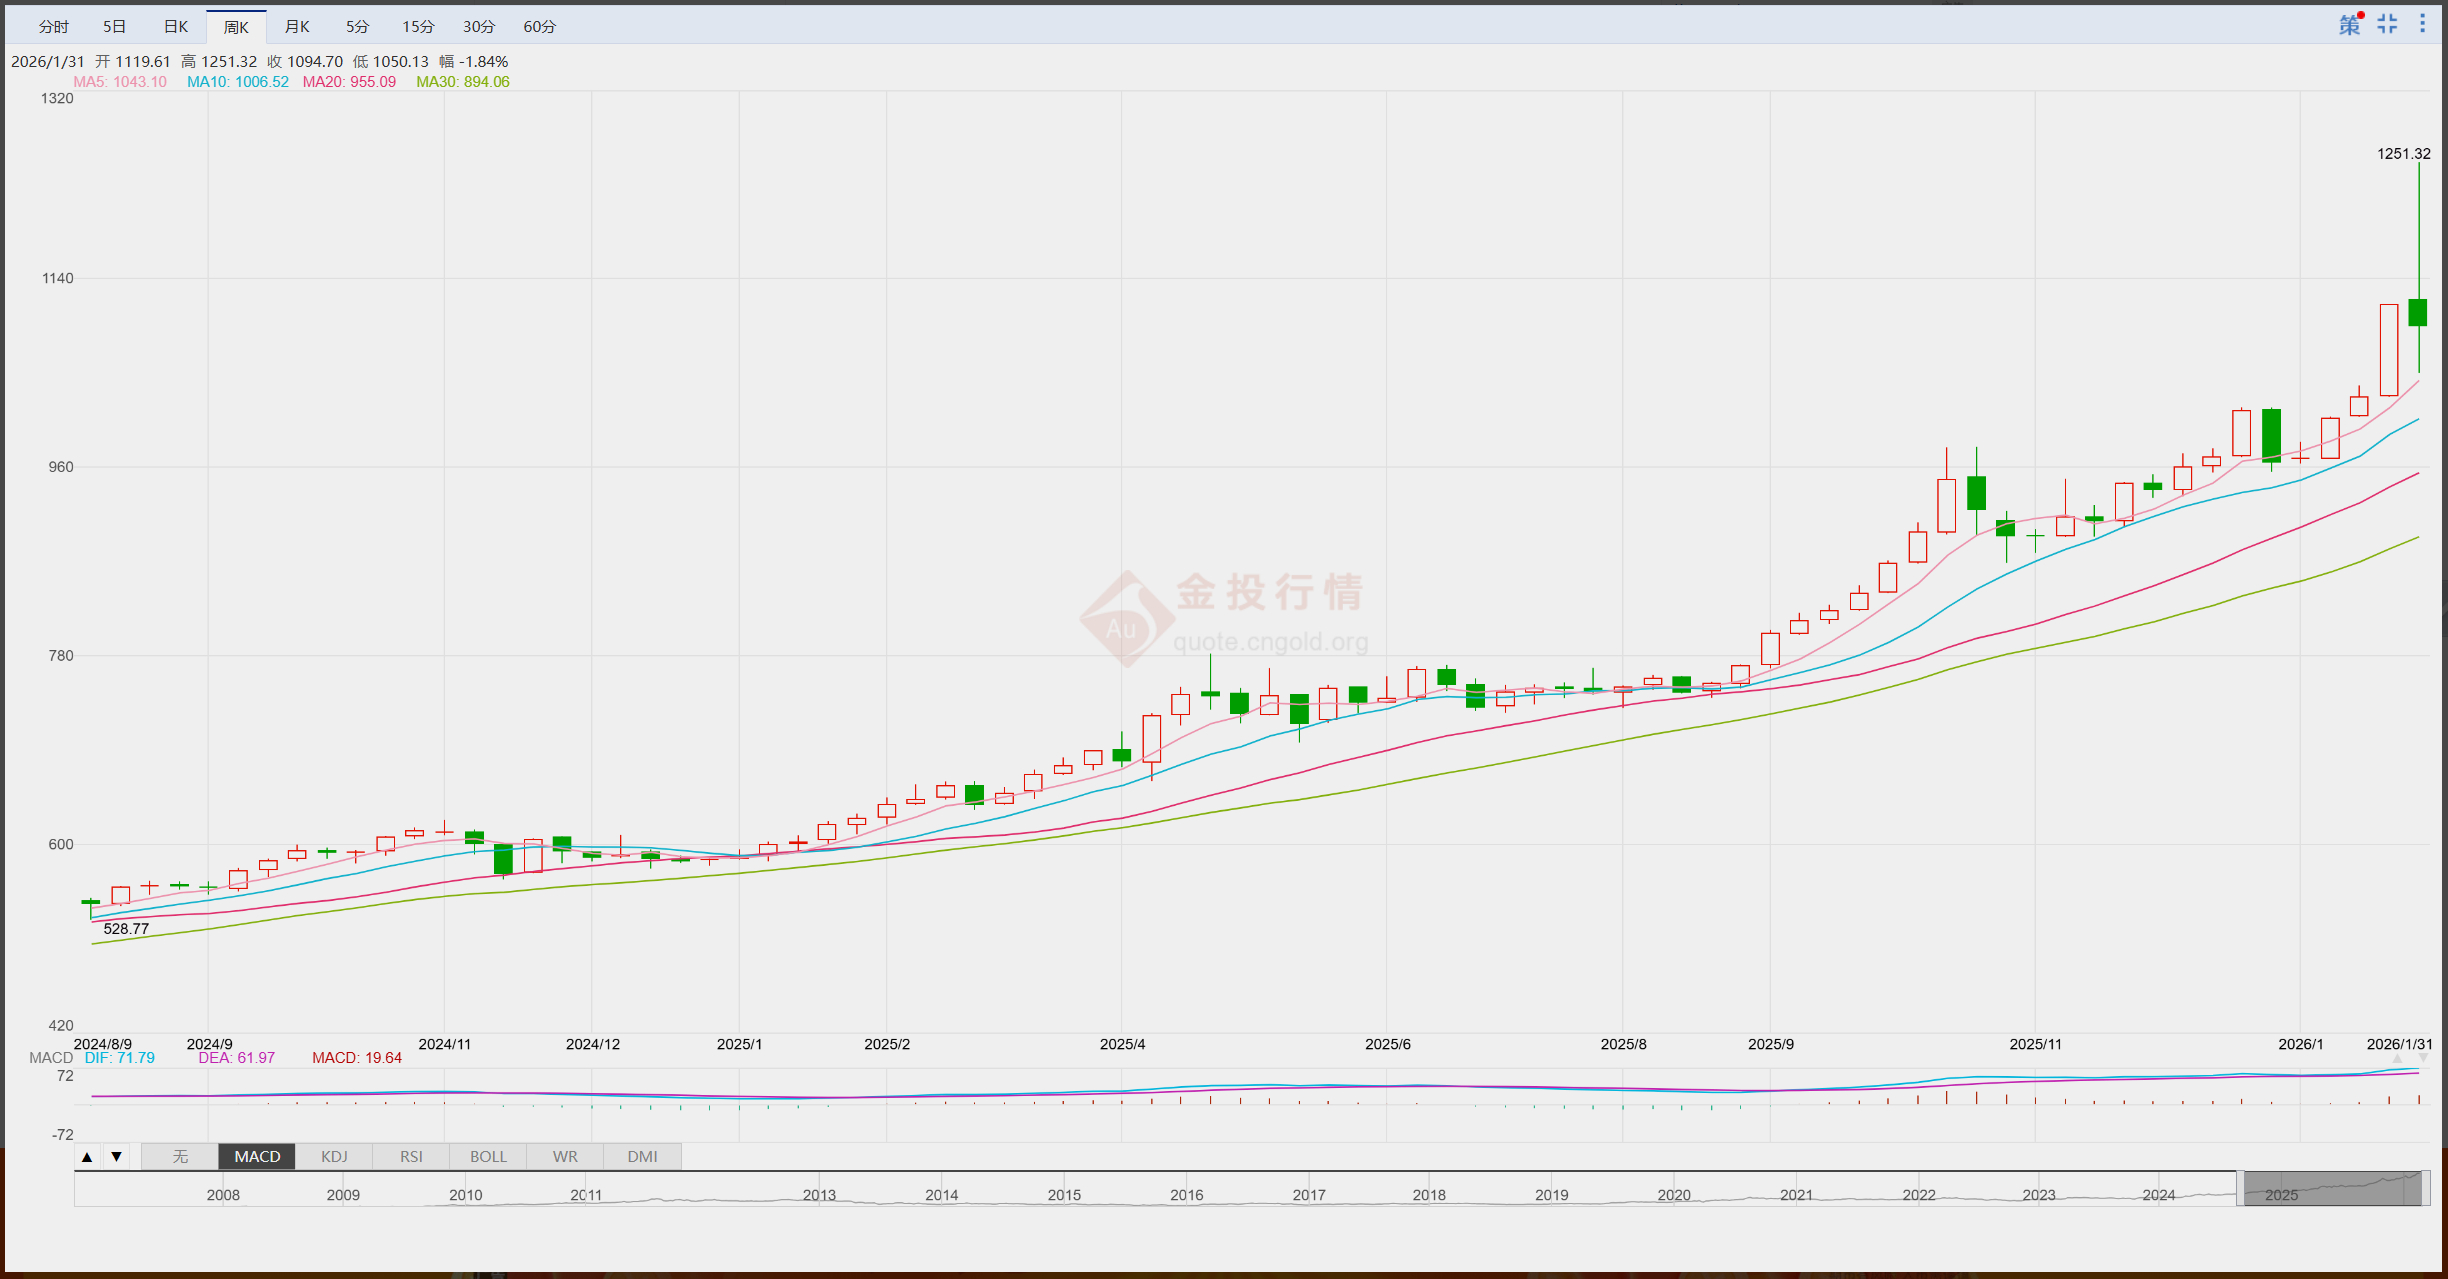This screenshot has height=1279, width=2448.
Task: Open the three-dot more options menu
Action: [2422, 24]
